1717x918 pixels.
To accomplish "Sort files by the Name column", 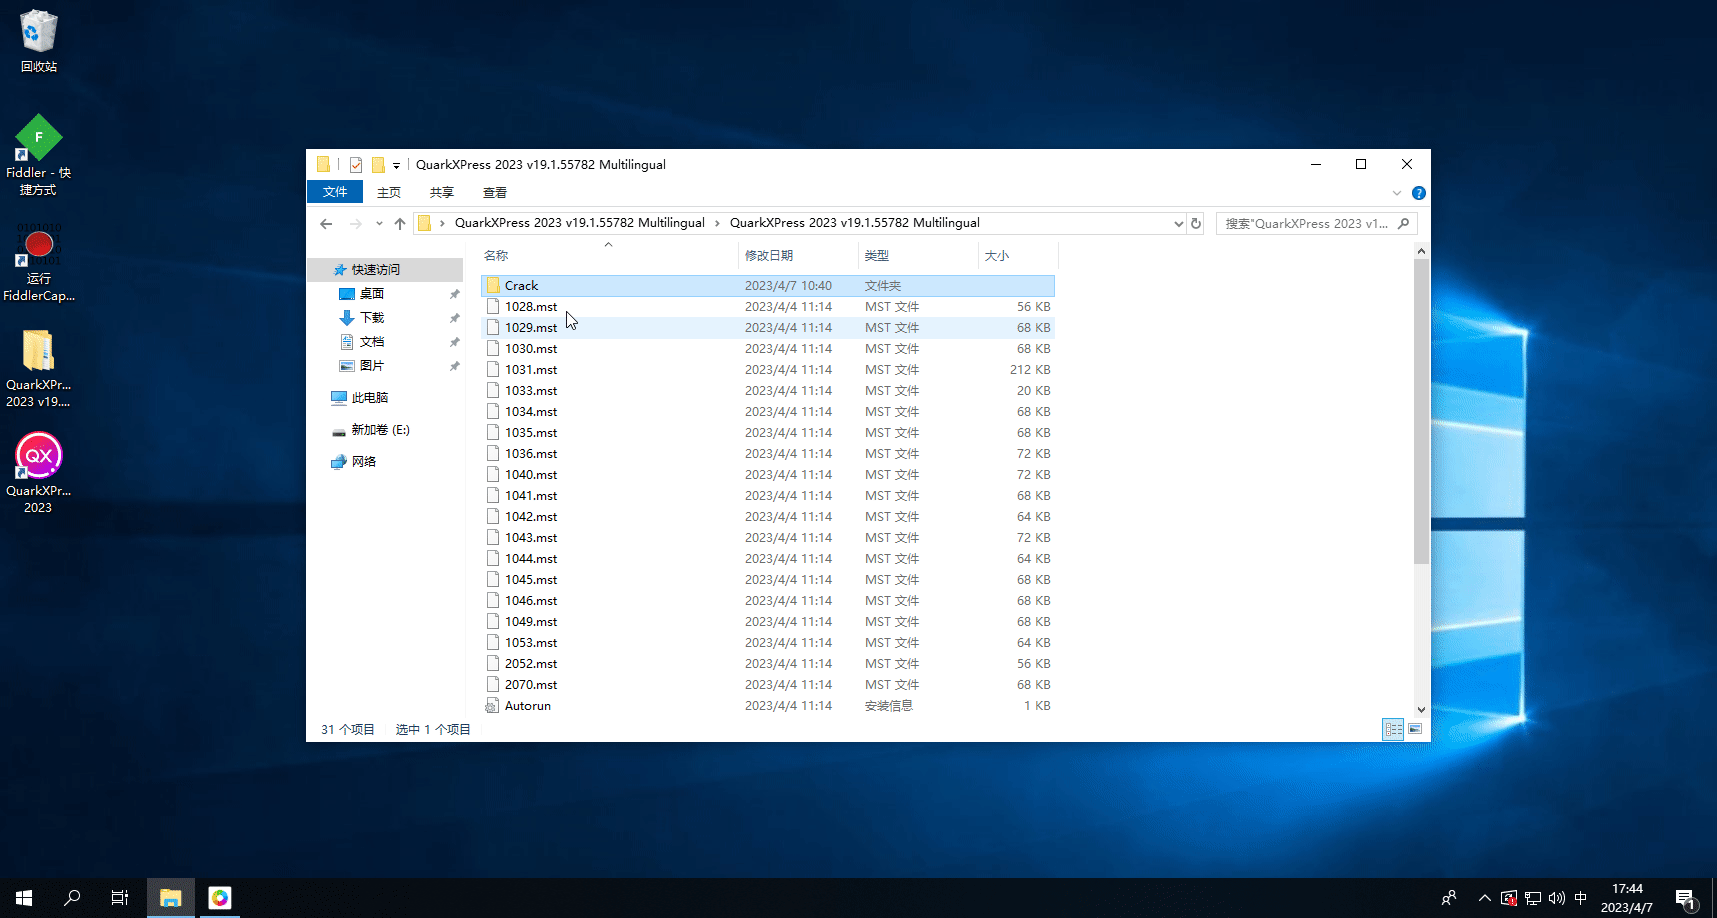I will pos(608,256).
